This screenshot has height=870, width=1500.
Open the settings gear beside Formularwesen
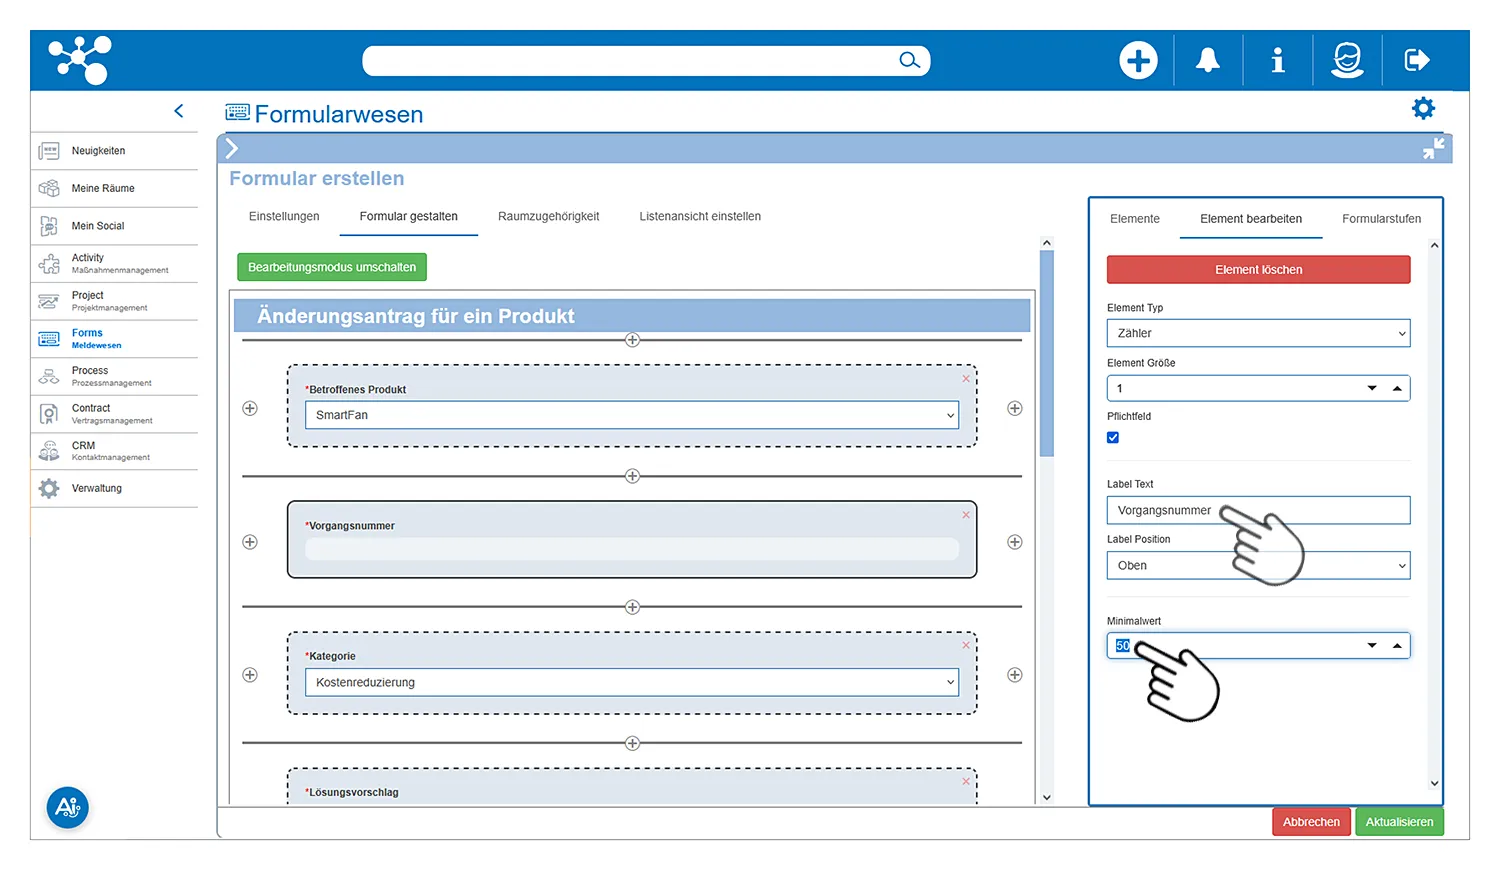tap(1423, 108)
